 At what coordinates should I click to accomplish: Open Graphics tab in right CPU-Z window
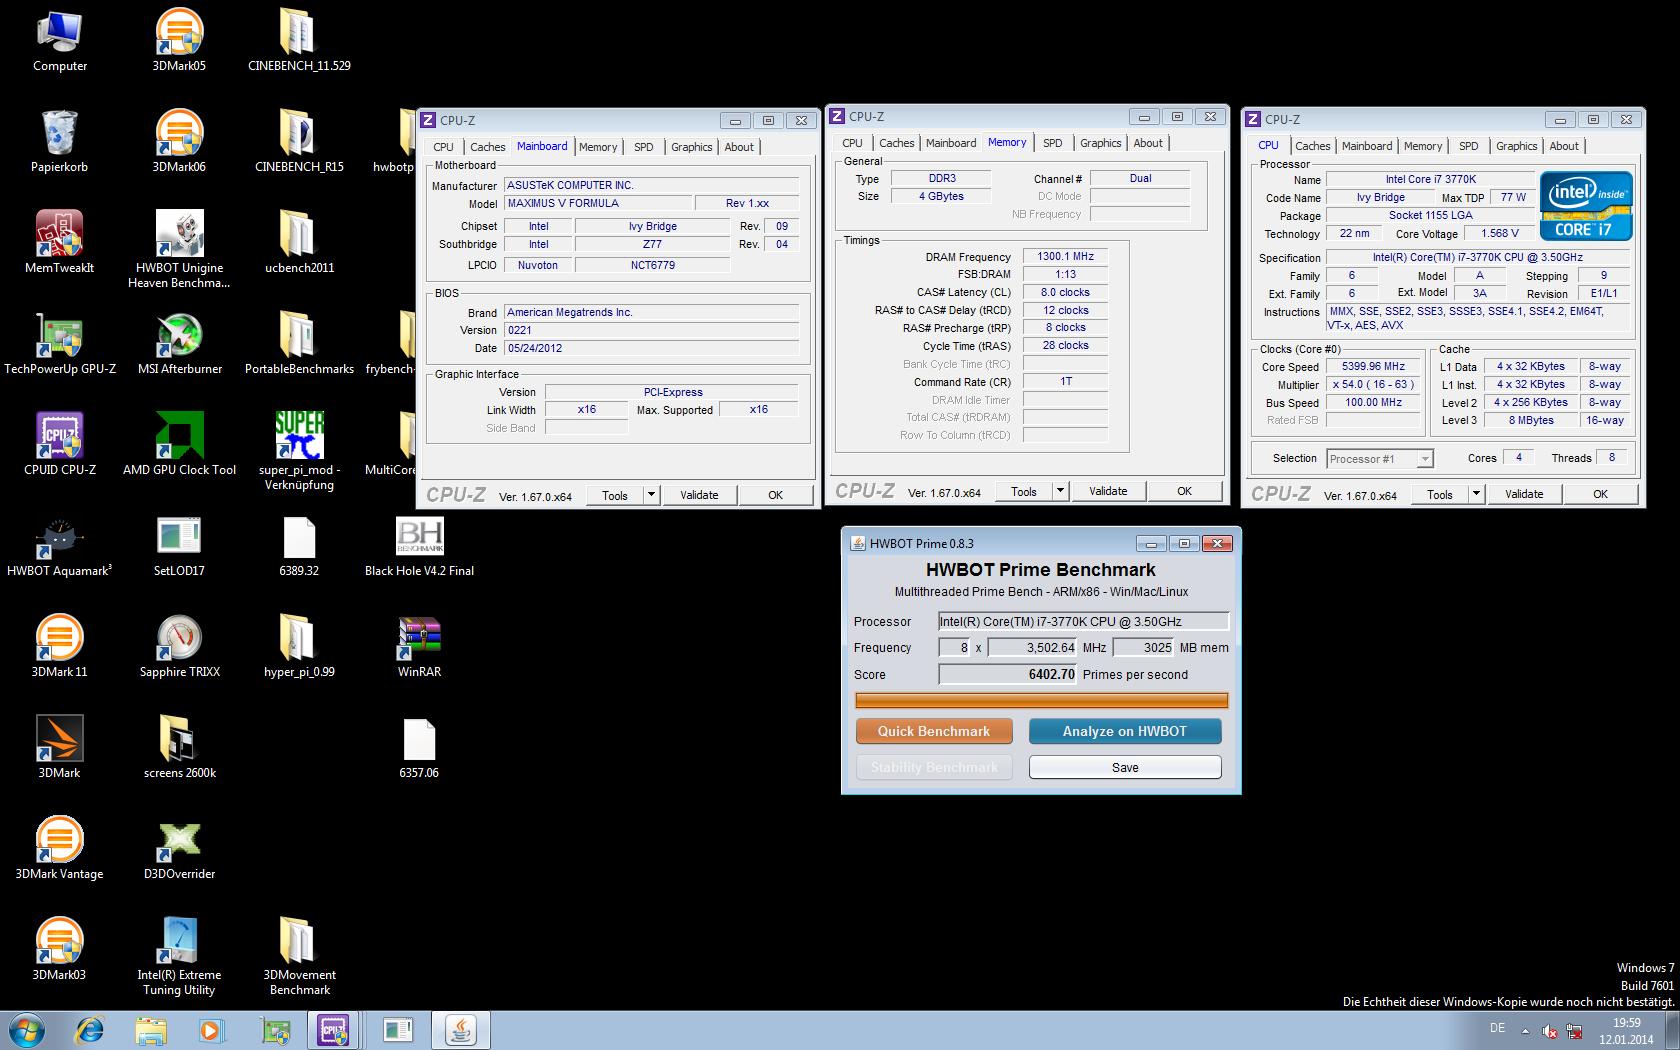point(1516,146)
